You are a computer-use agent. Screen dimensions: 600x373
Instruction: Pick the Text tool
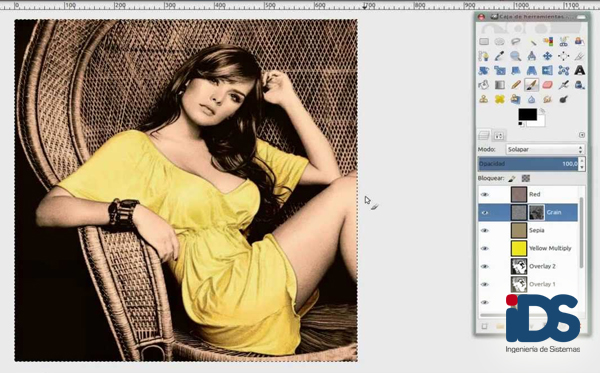coord(579,70)
